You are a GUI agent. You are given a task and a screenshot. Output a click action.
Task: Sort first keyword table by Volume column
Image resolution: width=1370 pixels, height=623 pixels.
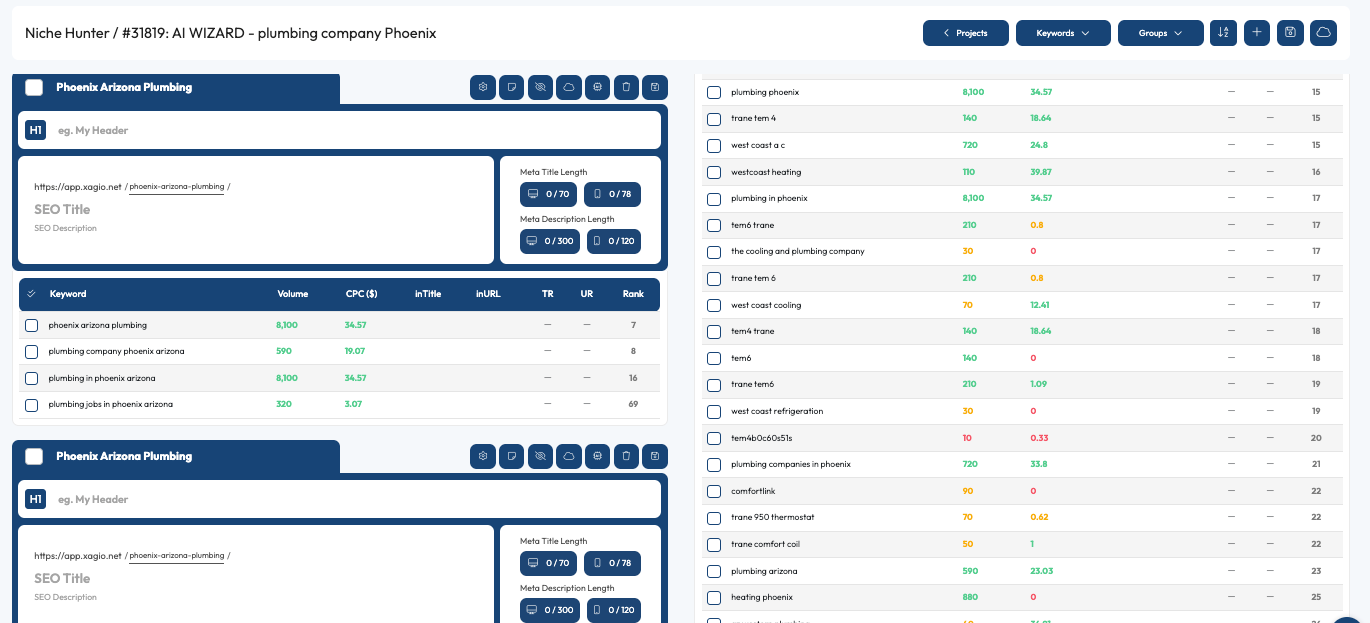[x=293, y=294]
